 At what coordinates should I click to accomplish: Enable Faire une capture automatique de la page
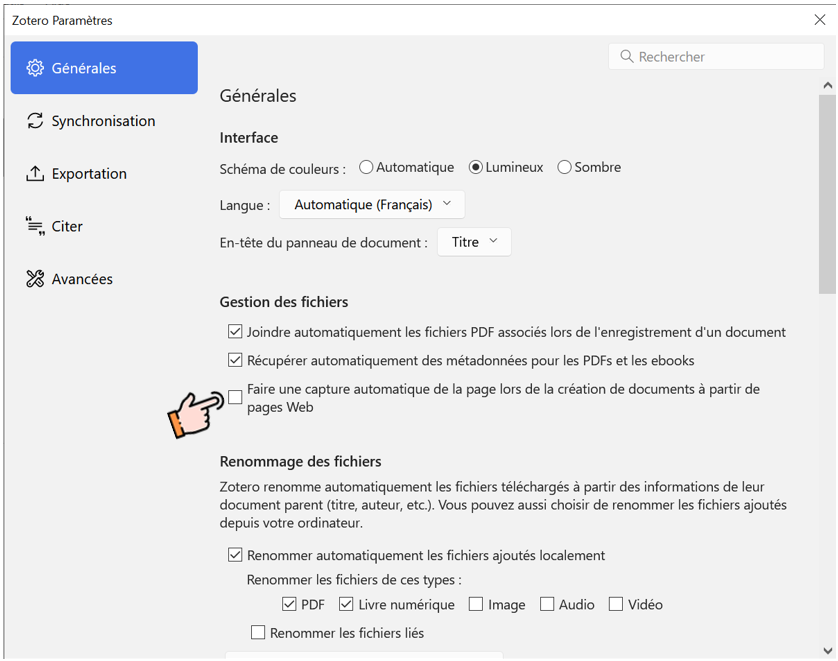[x=235, y=397]
